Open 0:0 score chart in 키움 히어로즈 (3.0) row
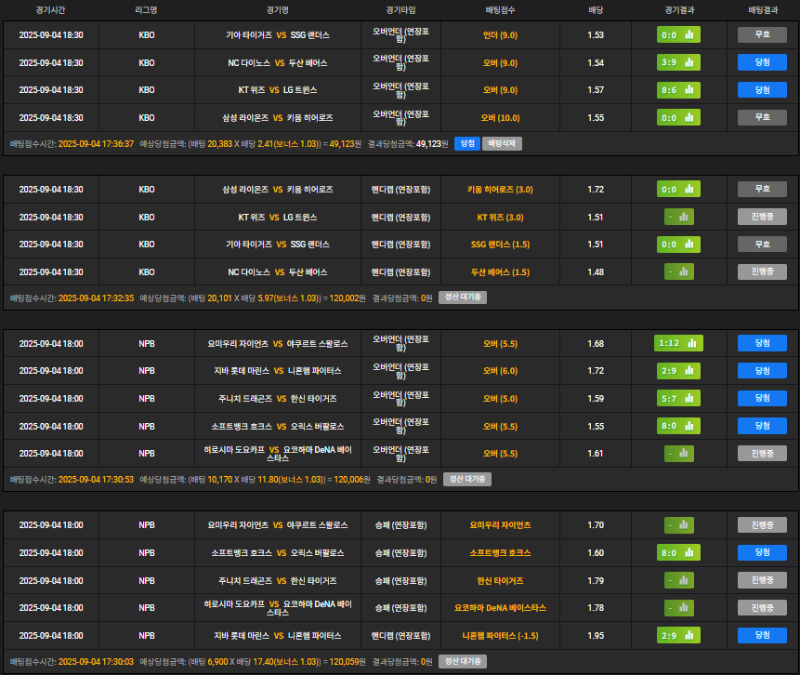 pyautogui.click(x=678, y=189)
